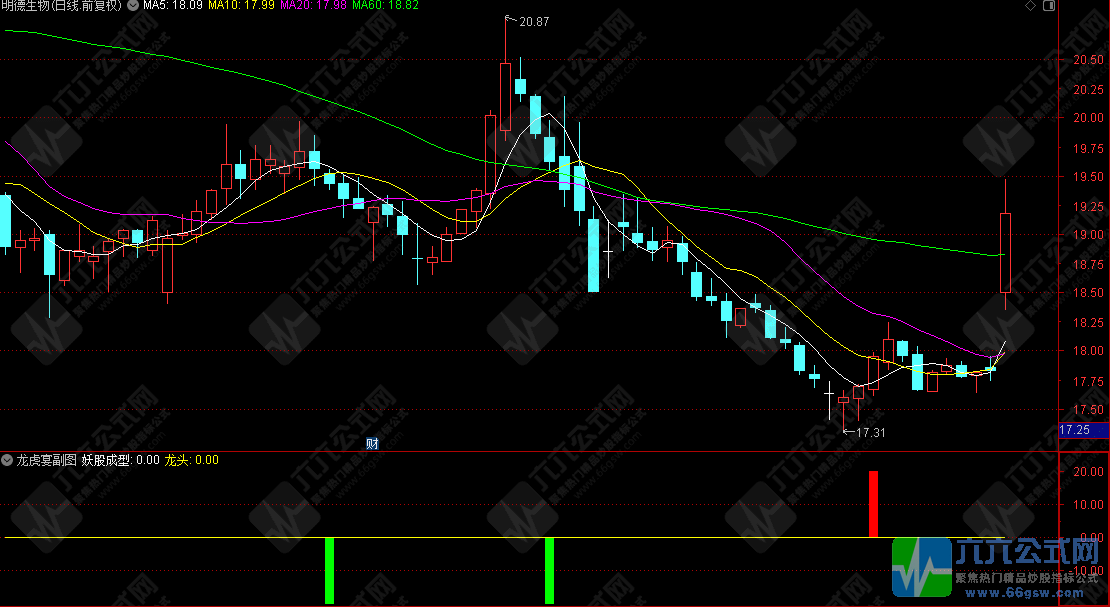Click the first green signal bar in sub-chart
The width and height of the screenshot is (1110, 607).
click(329, 570)
